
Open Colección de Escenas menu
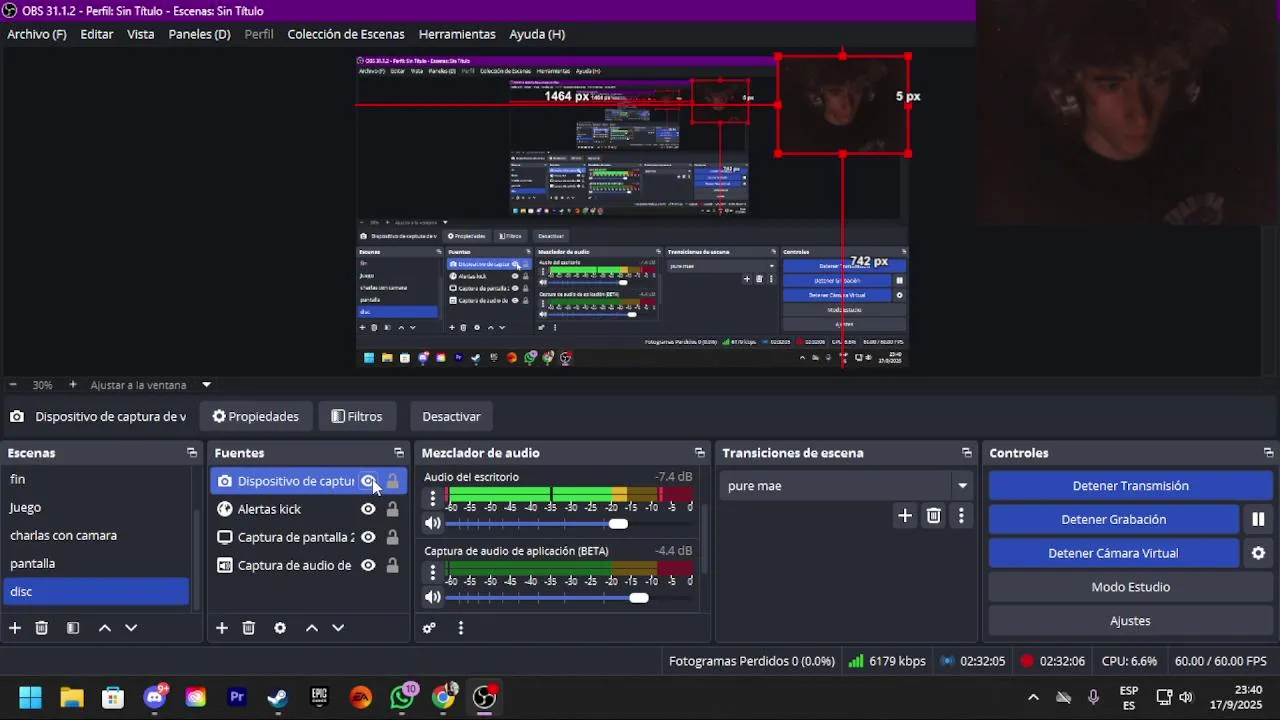pyautogui.click(x=346, y=34)
